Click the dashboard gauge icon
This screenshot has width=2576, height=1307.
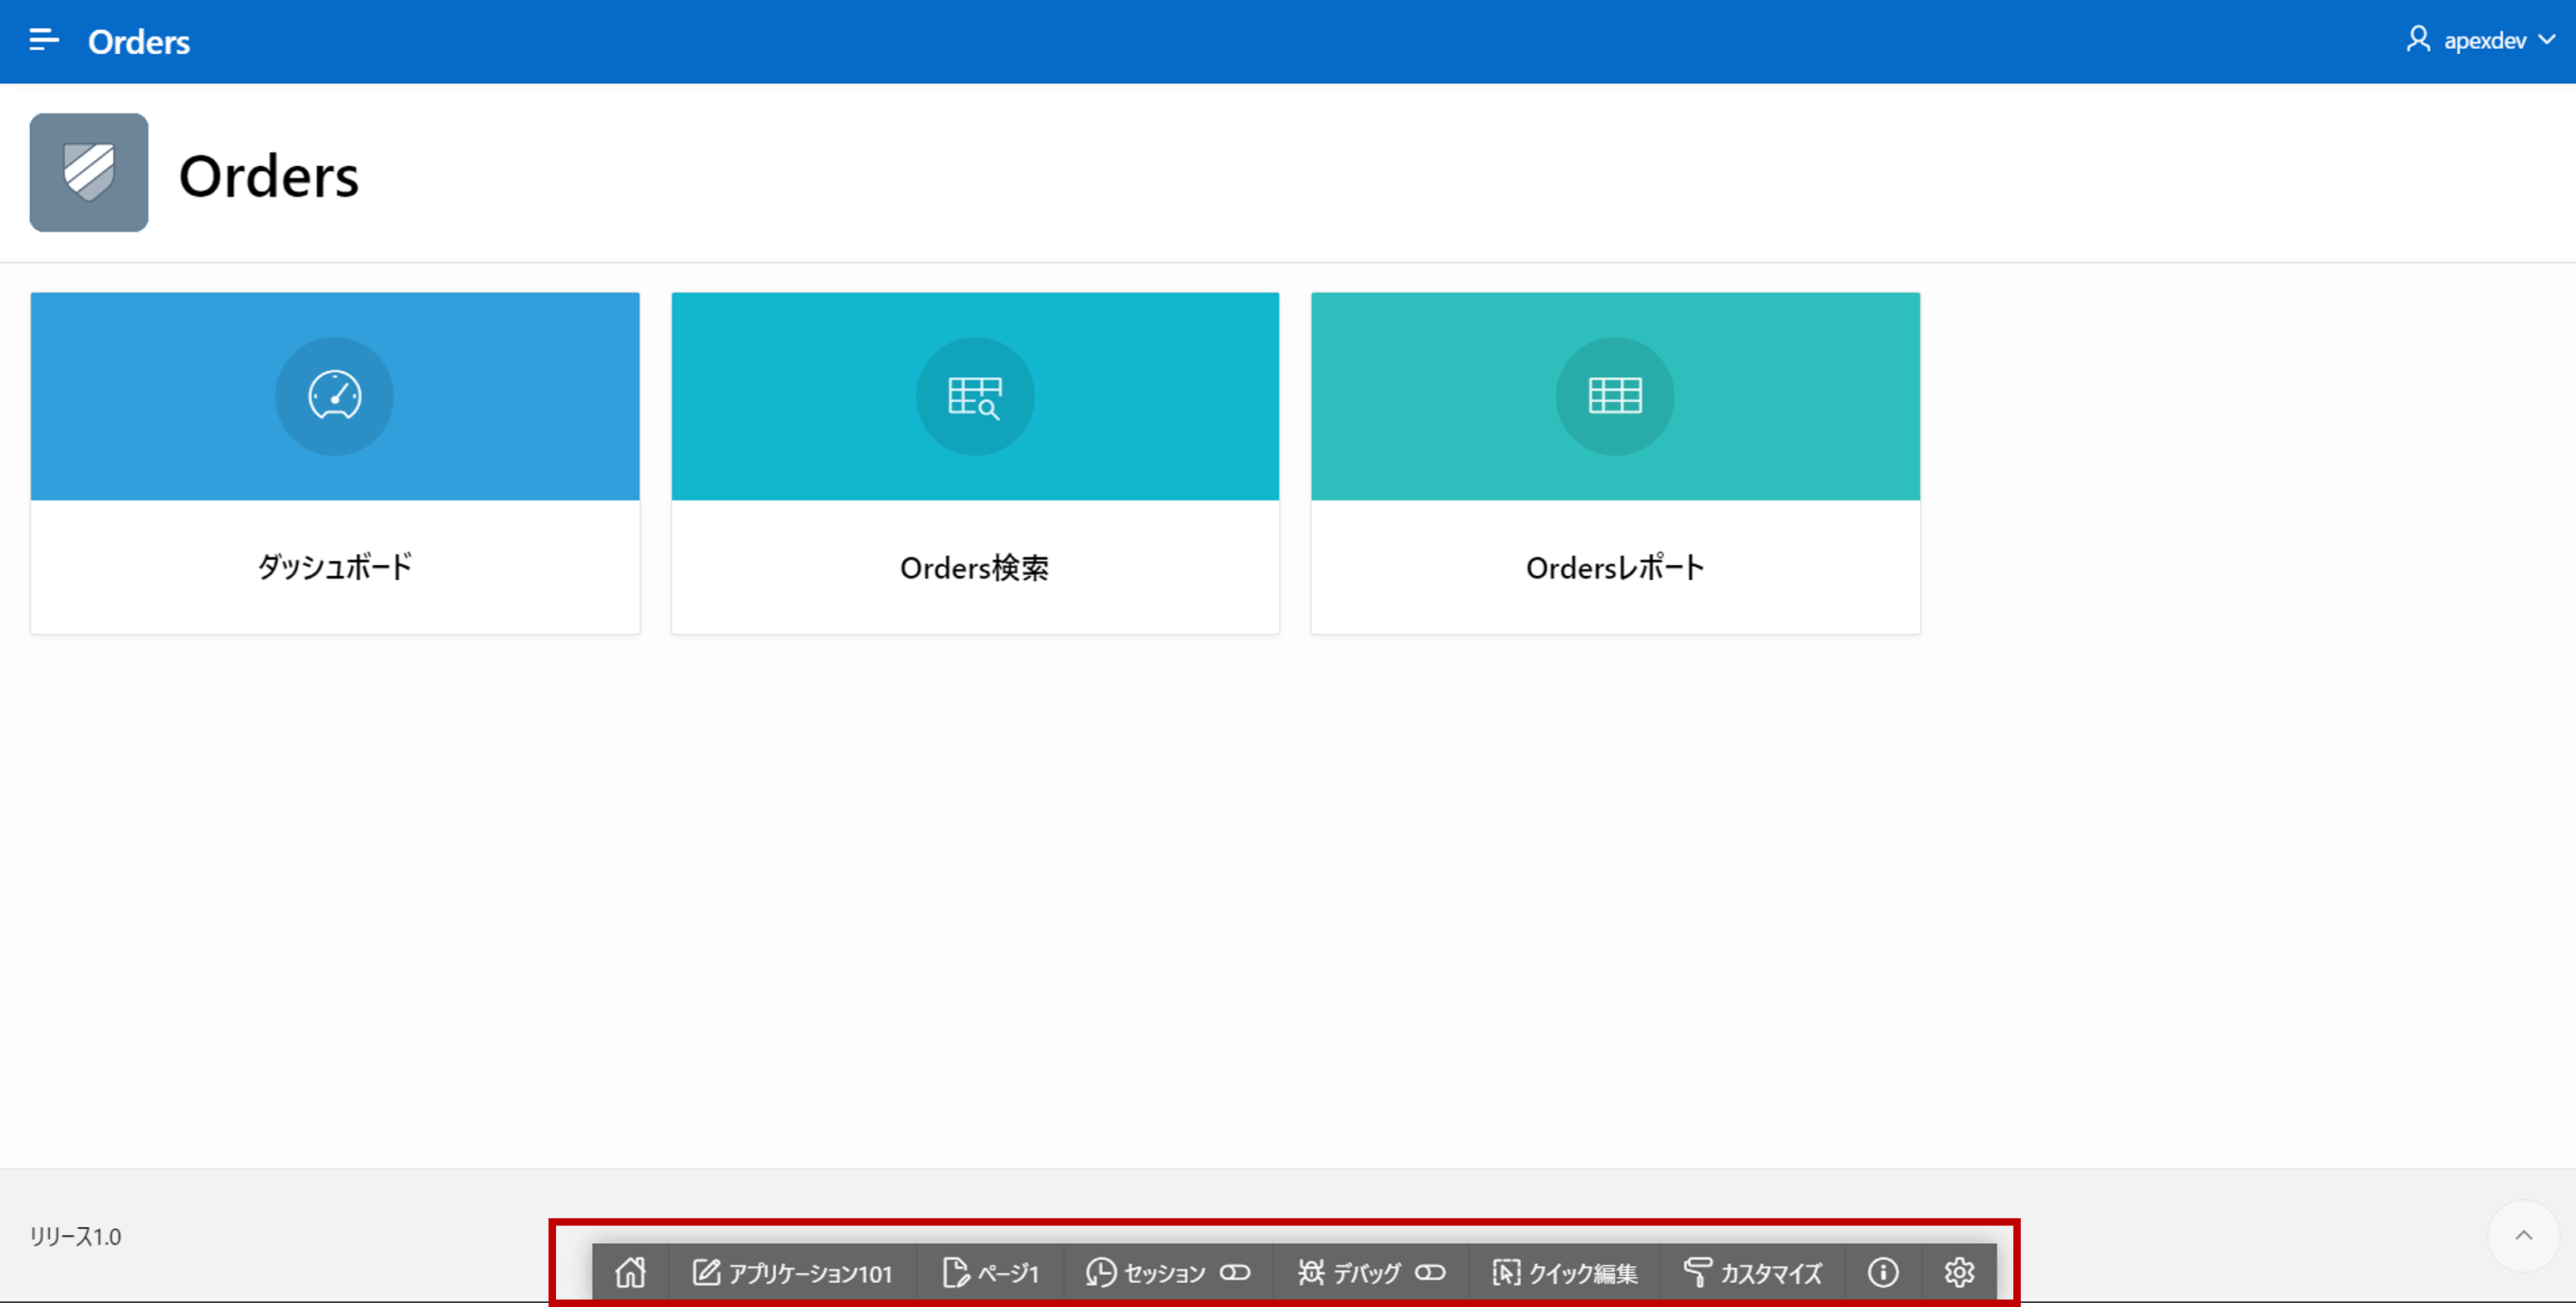pyautogui.click(x=334, y=396)
